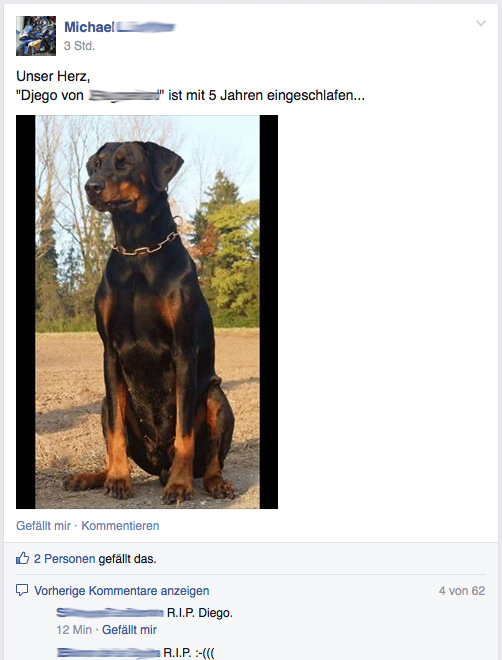Click the thumbs-up icon beside 2 Personen
Image resolution: width=502 pixels, height=660 pixels.
(x=22, y=558)
